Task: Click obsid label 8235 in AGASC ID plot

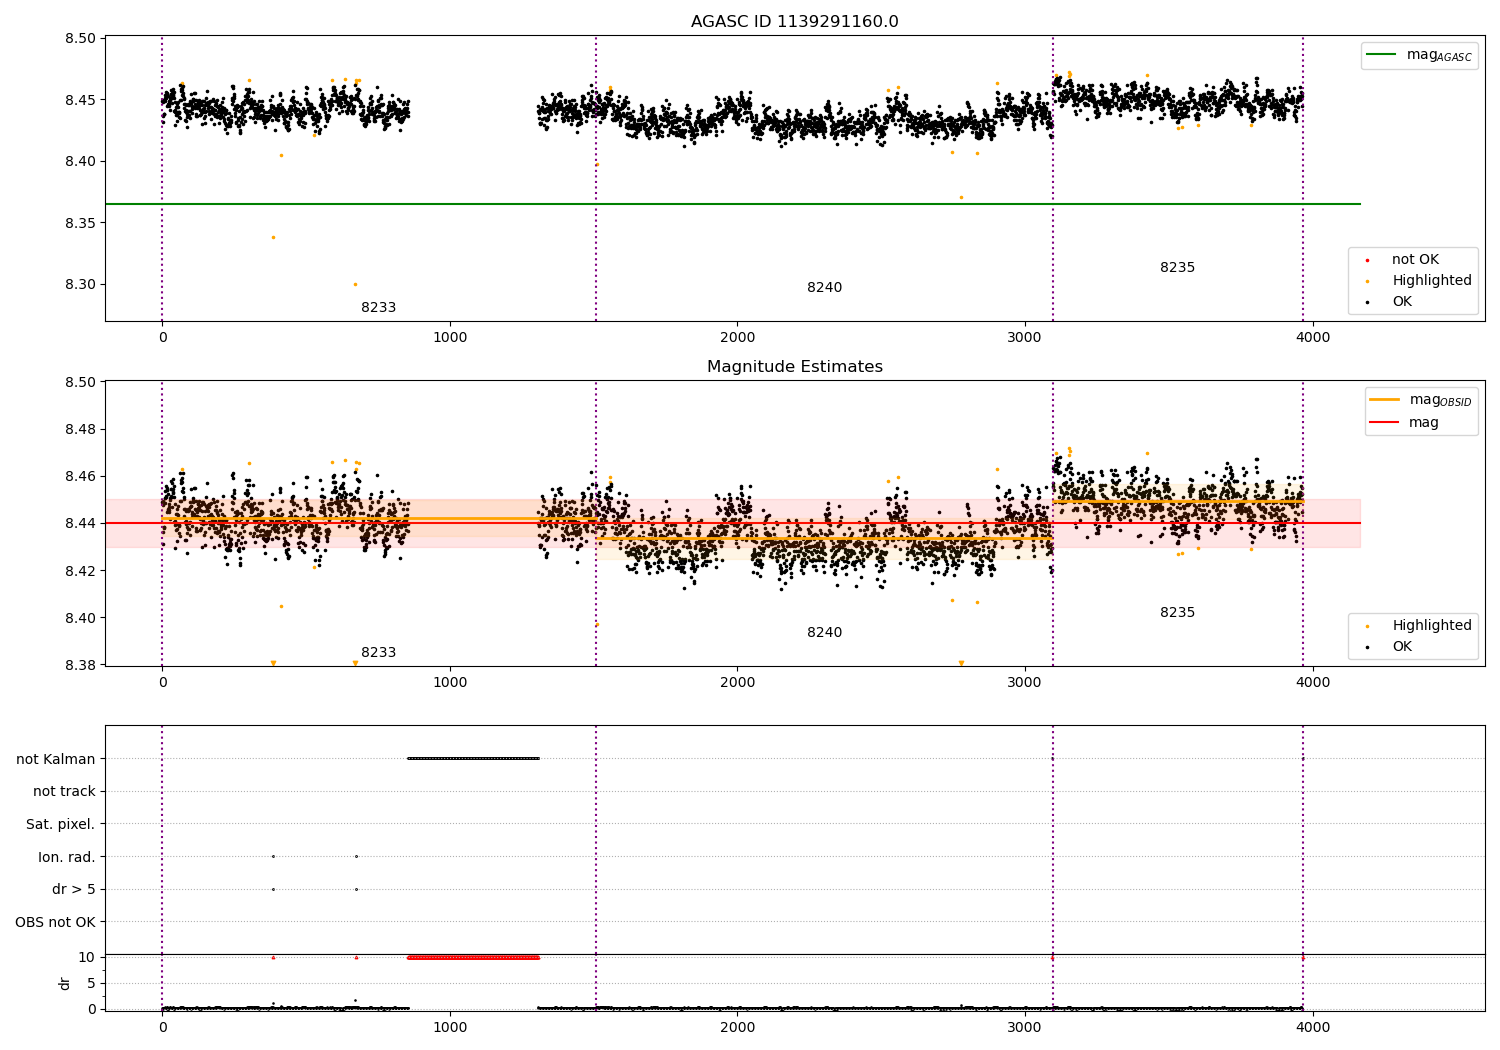Action: pyautogui.click(x=1177, y=268)
